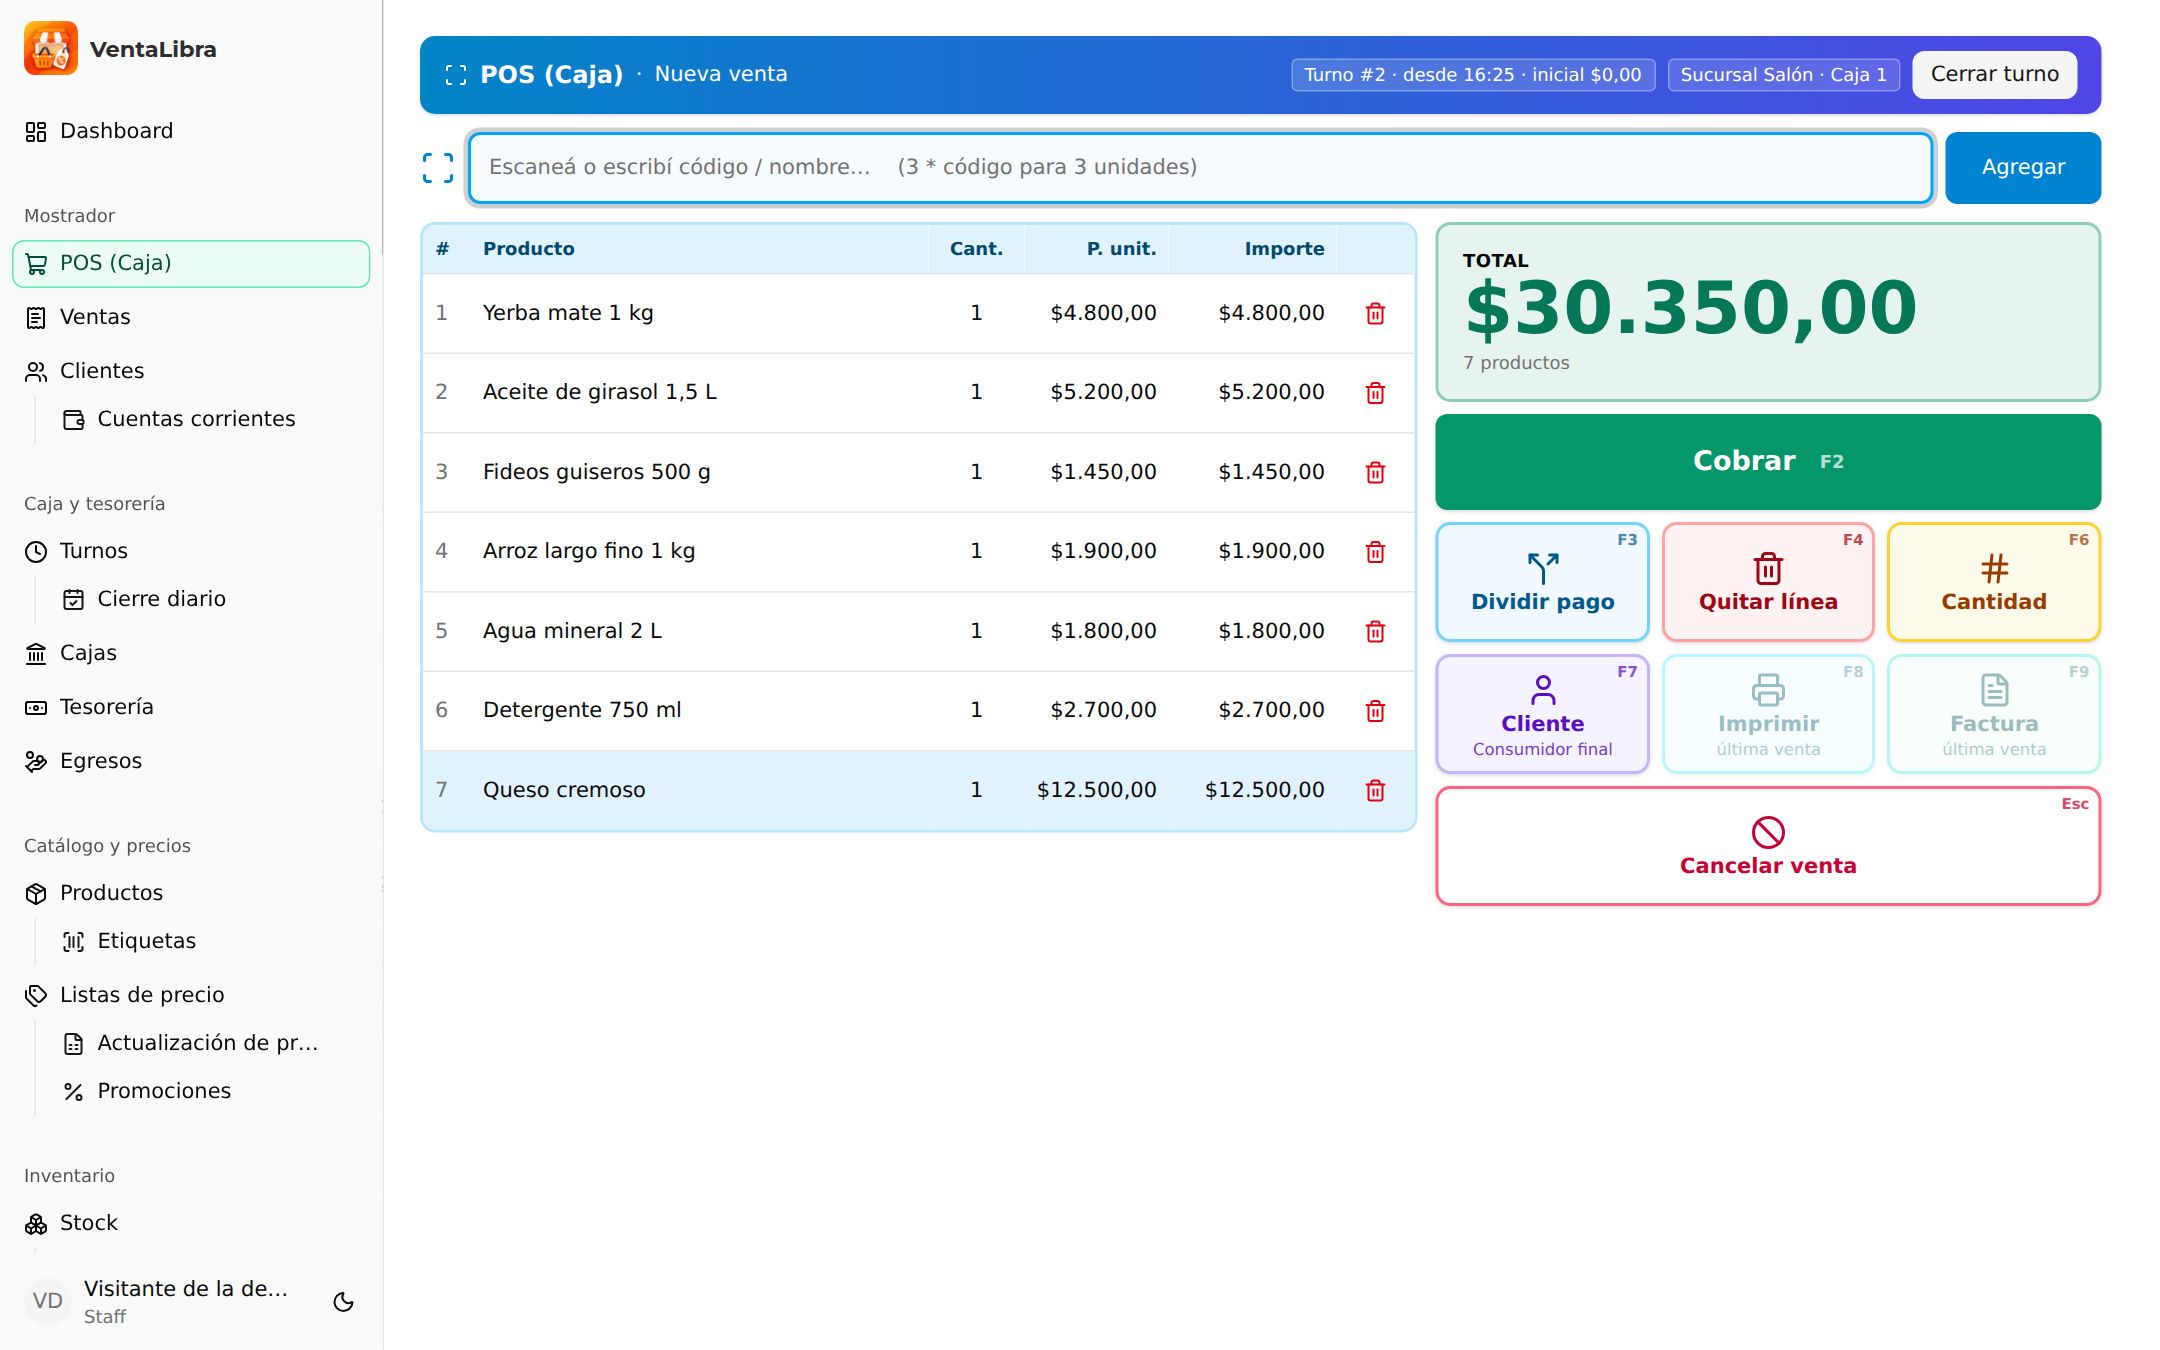Click the Quitar línea F4 tile
The image size is (2160, 1350).
(x=1768, y=582)
